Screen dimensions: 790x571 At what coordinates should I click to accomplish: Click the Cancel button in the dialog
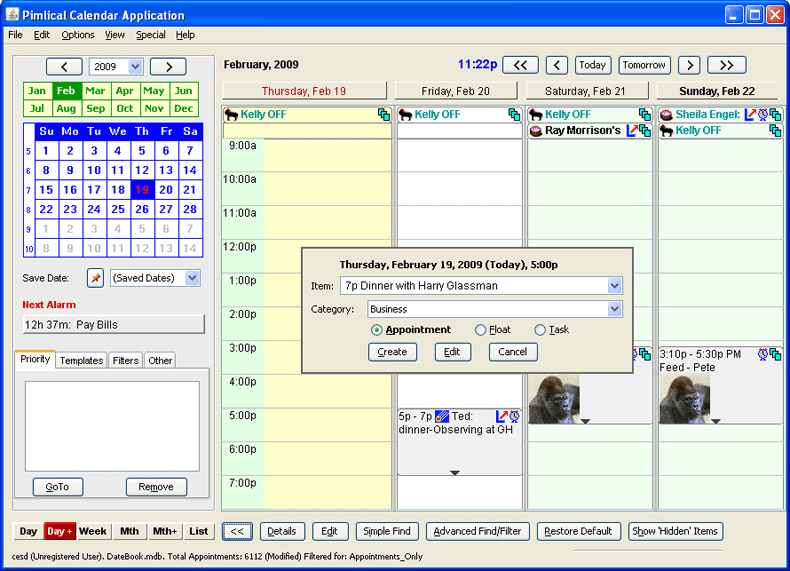[x=512, y=352]
